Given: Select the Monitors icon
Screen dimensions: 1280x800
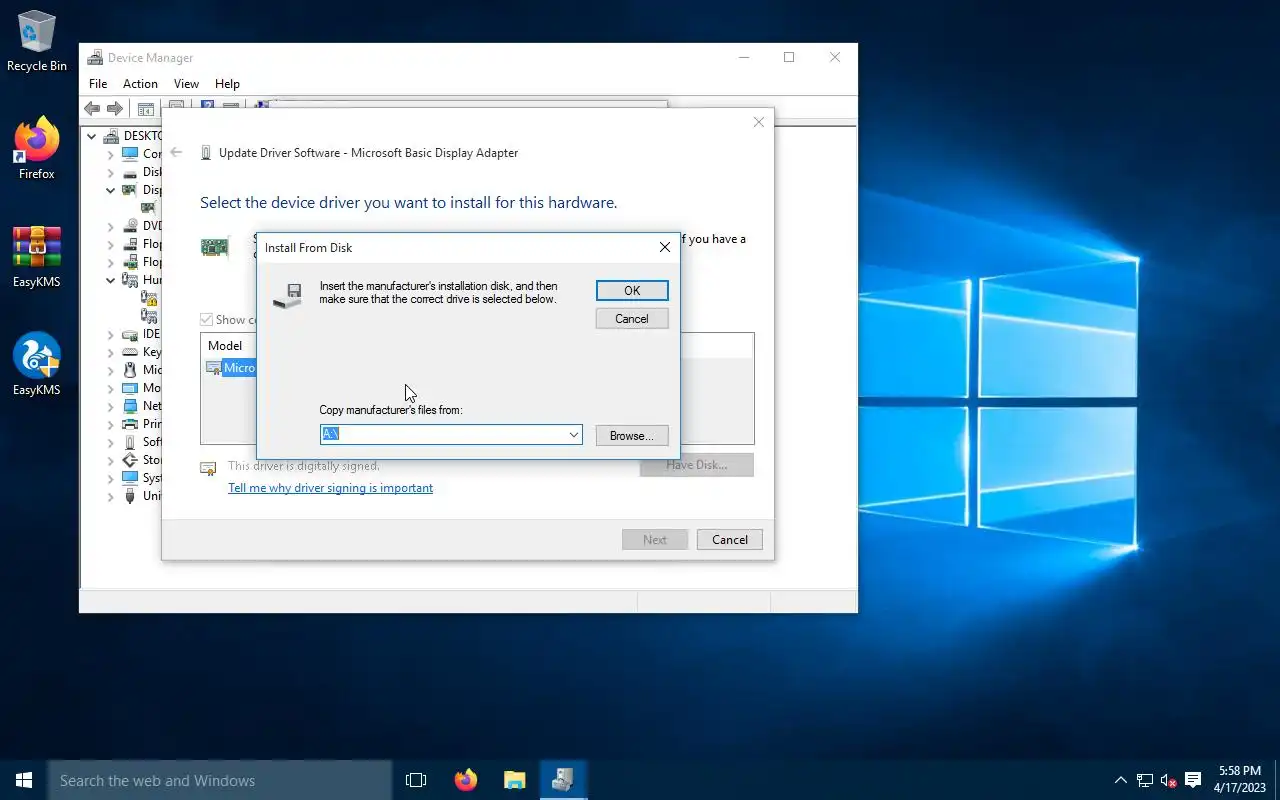Looking at the screenshot, I should (130, 388).
